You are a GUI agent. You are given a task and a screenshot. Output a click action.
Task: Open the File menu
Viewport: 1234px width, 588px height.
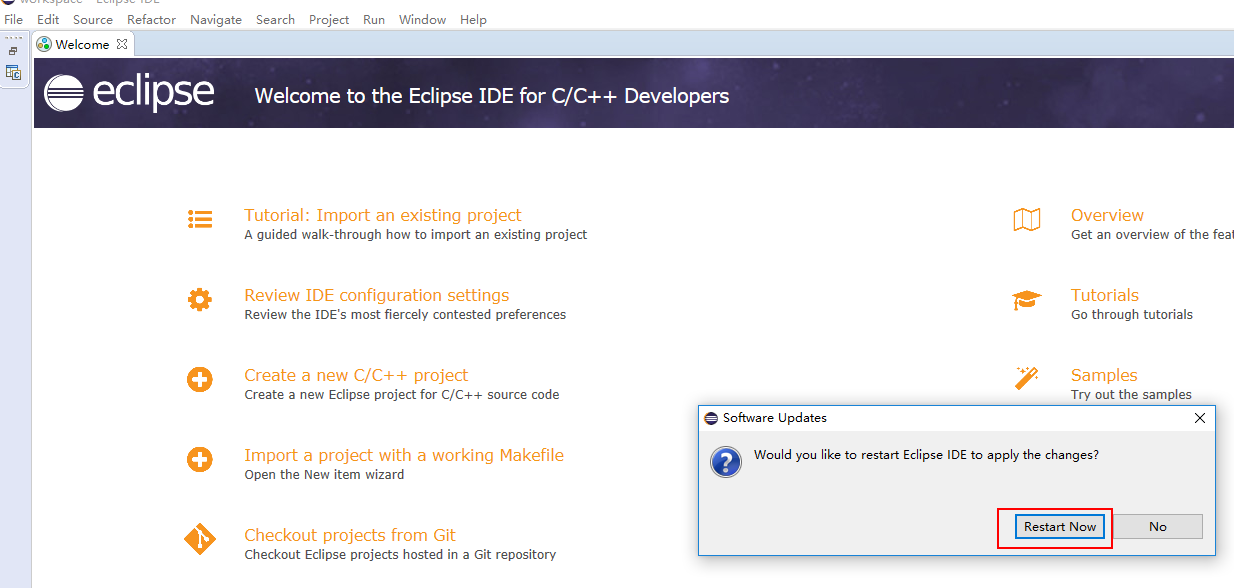click(13, 19)
